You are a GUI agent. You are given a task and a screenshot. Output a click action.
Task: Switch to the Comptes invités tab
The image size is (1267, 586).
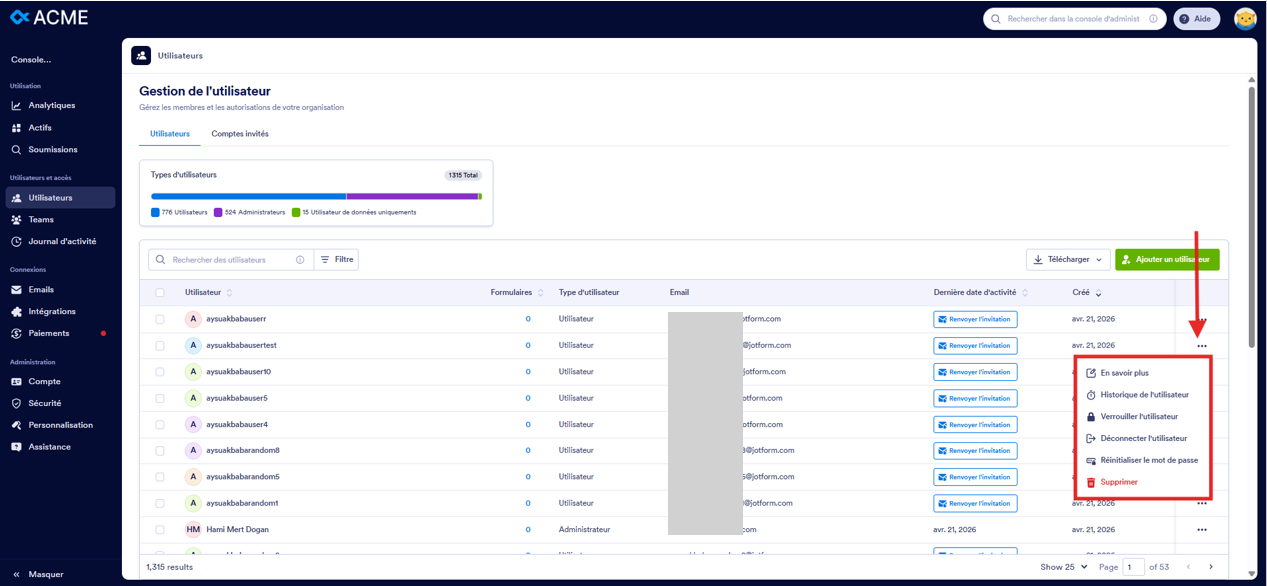[x=239, y=132]
